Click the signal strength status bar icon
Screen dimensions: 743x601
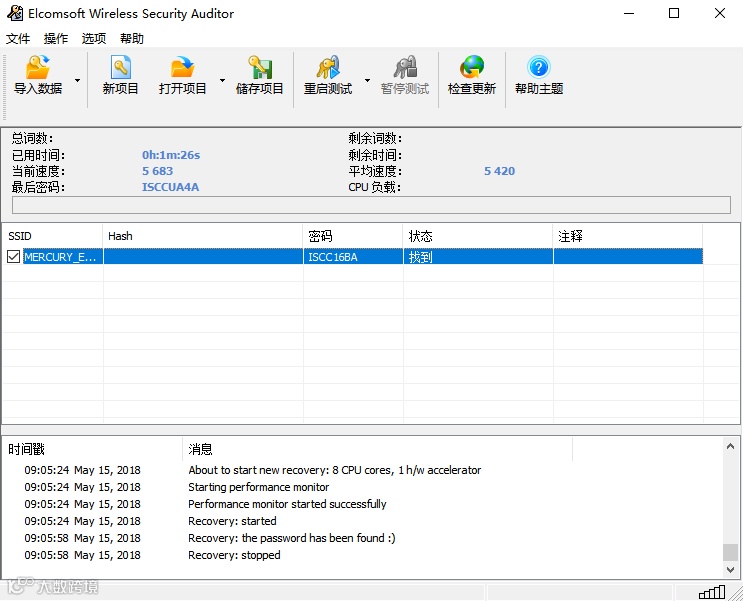pos(712,592)
